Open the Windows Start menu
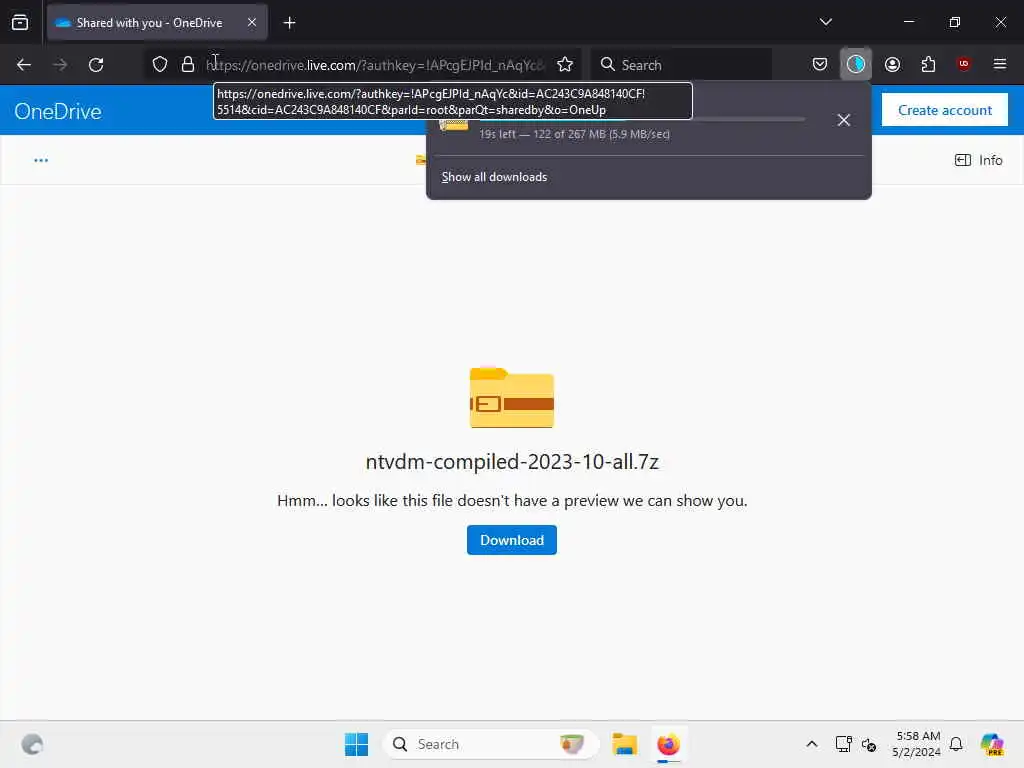This screenshot has height=768, width=1024. [357, 744]
